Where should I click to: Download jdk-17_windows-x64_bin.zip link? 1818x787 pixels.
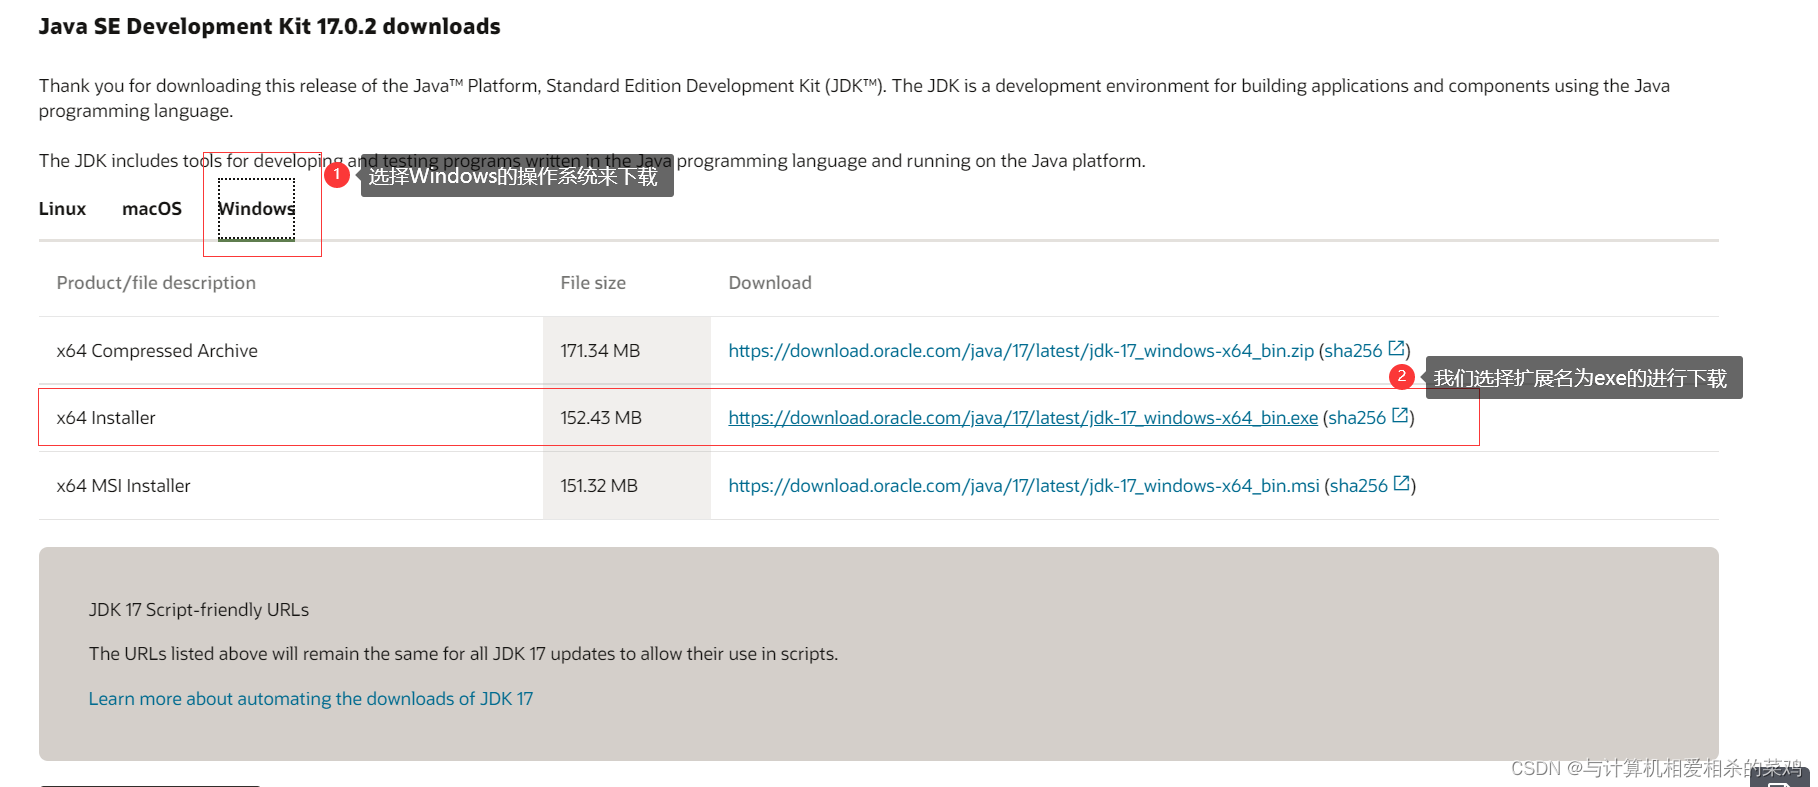click(x=1021, y=351)
